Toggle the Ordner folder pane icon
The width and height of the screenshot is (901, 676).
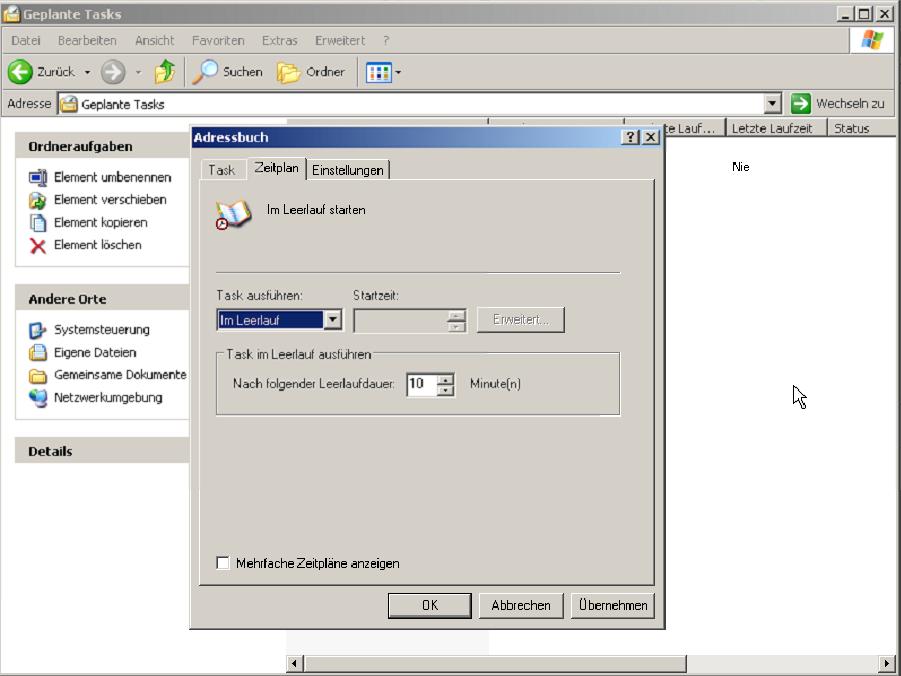pos(289,72)
